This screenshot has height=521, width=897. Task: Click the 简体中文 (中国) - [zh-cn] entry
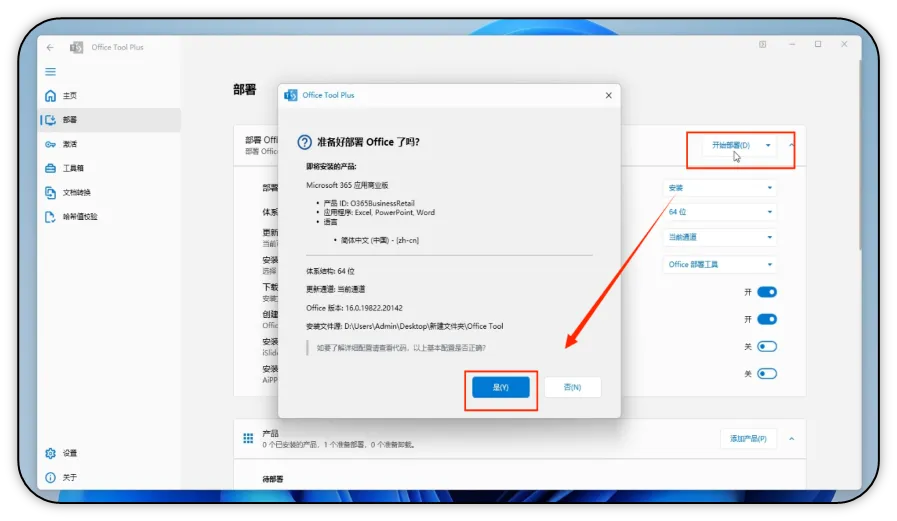click(380, 240)
